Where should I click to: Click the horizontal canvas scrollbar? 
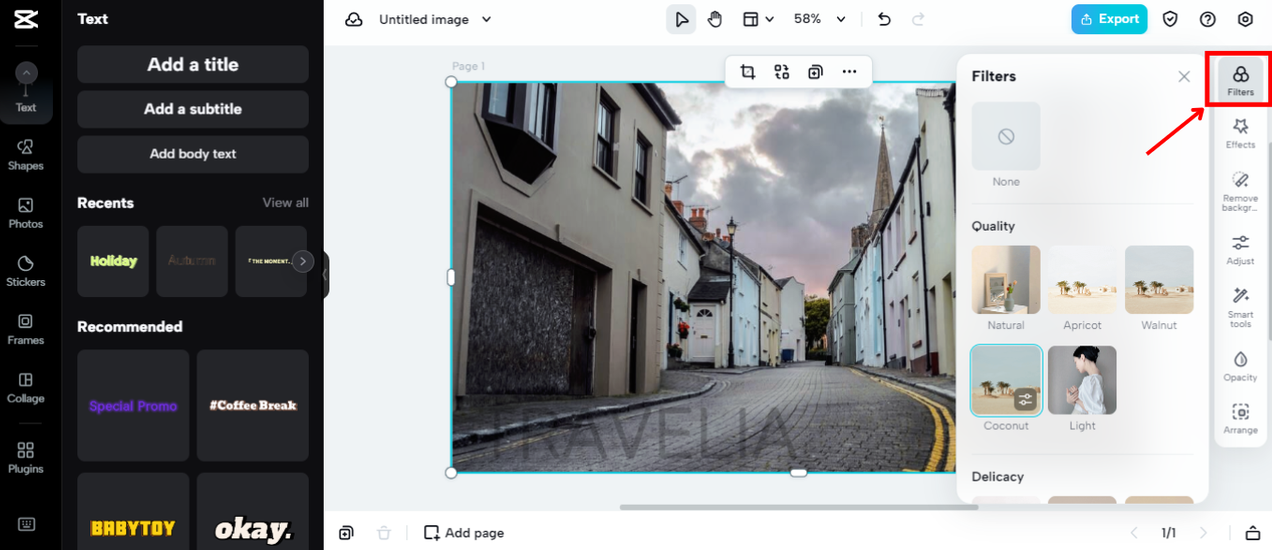click(x=798, y=507)
